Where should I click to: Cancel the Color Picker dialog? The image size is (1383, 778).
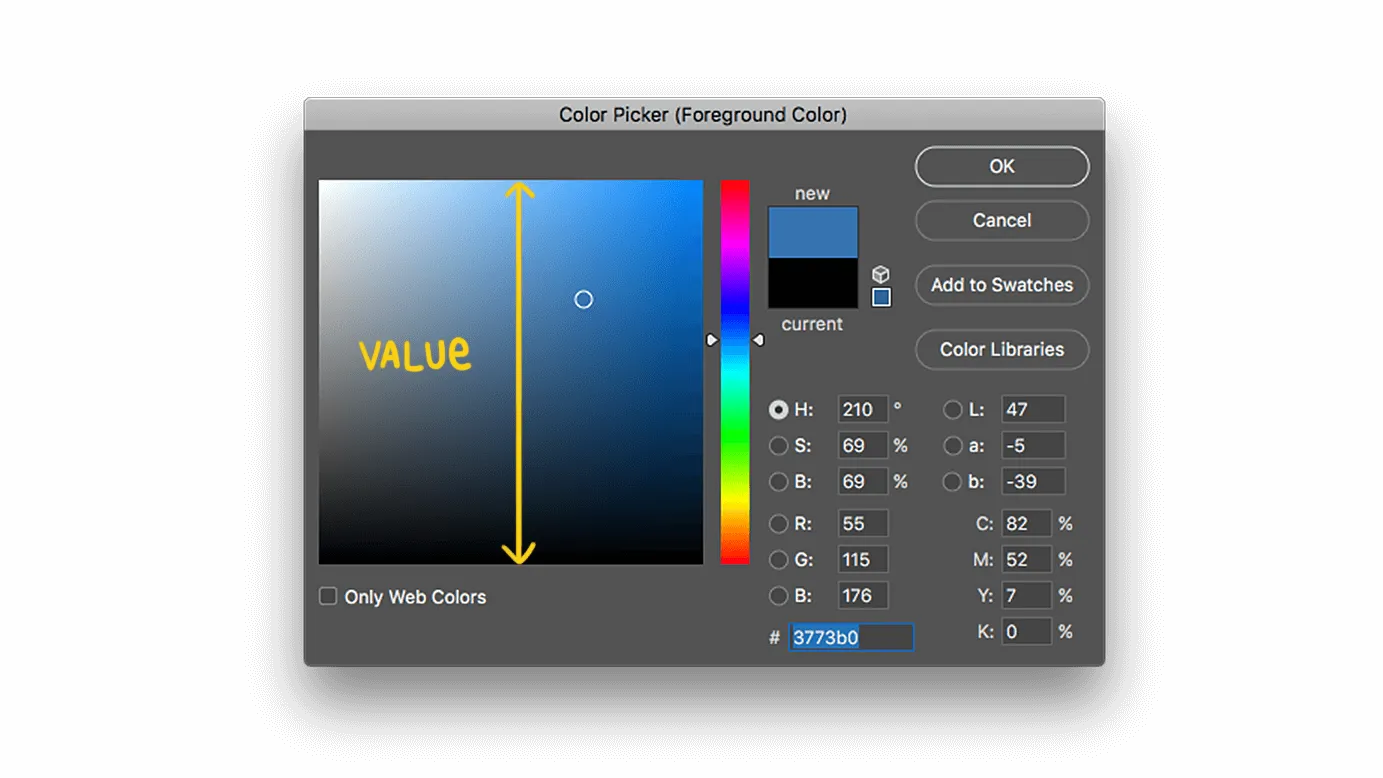(1001, 220)
